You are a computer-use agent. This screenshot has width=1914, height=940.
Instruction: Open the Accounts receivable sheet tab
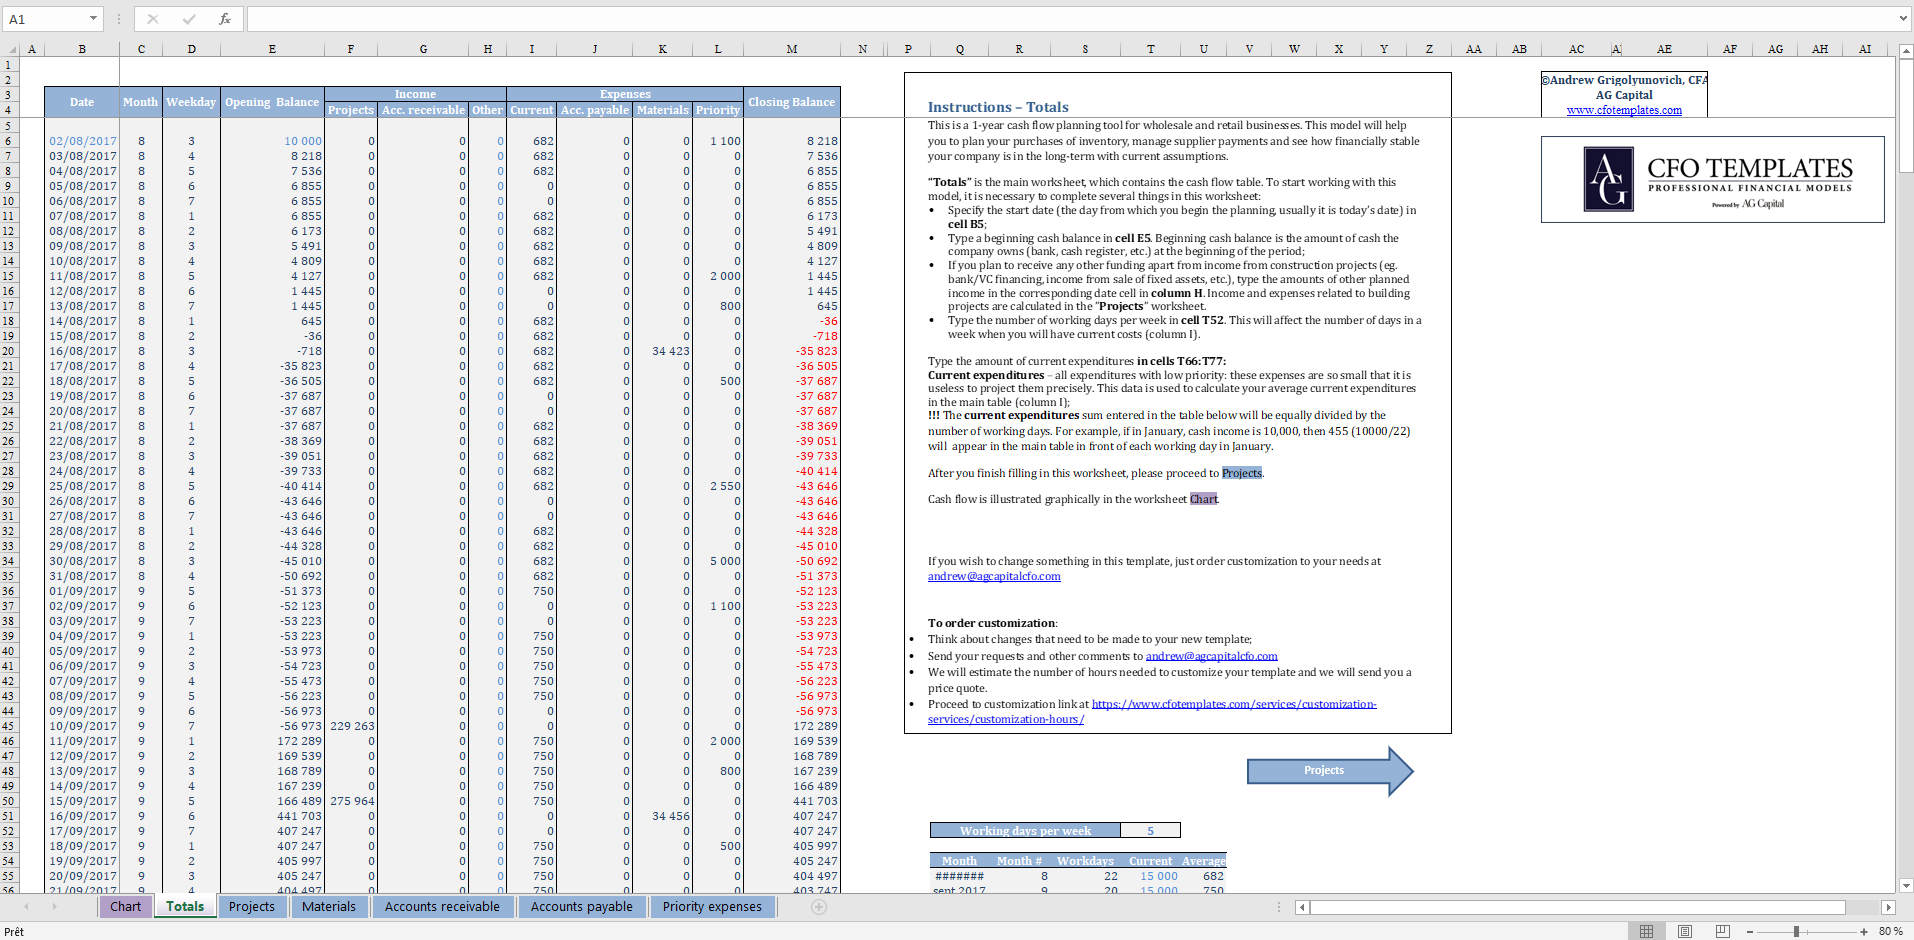[x=442, y=906]
